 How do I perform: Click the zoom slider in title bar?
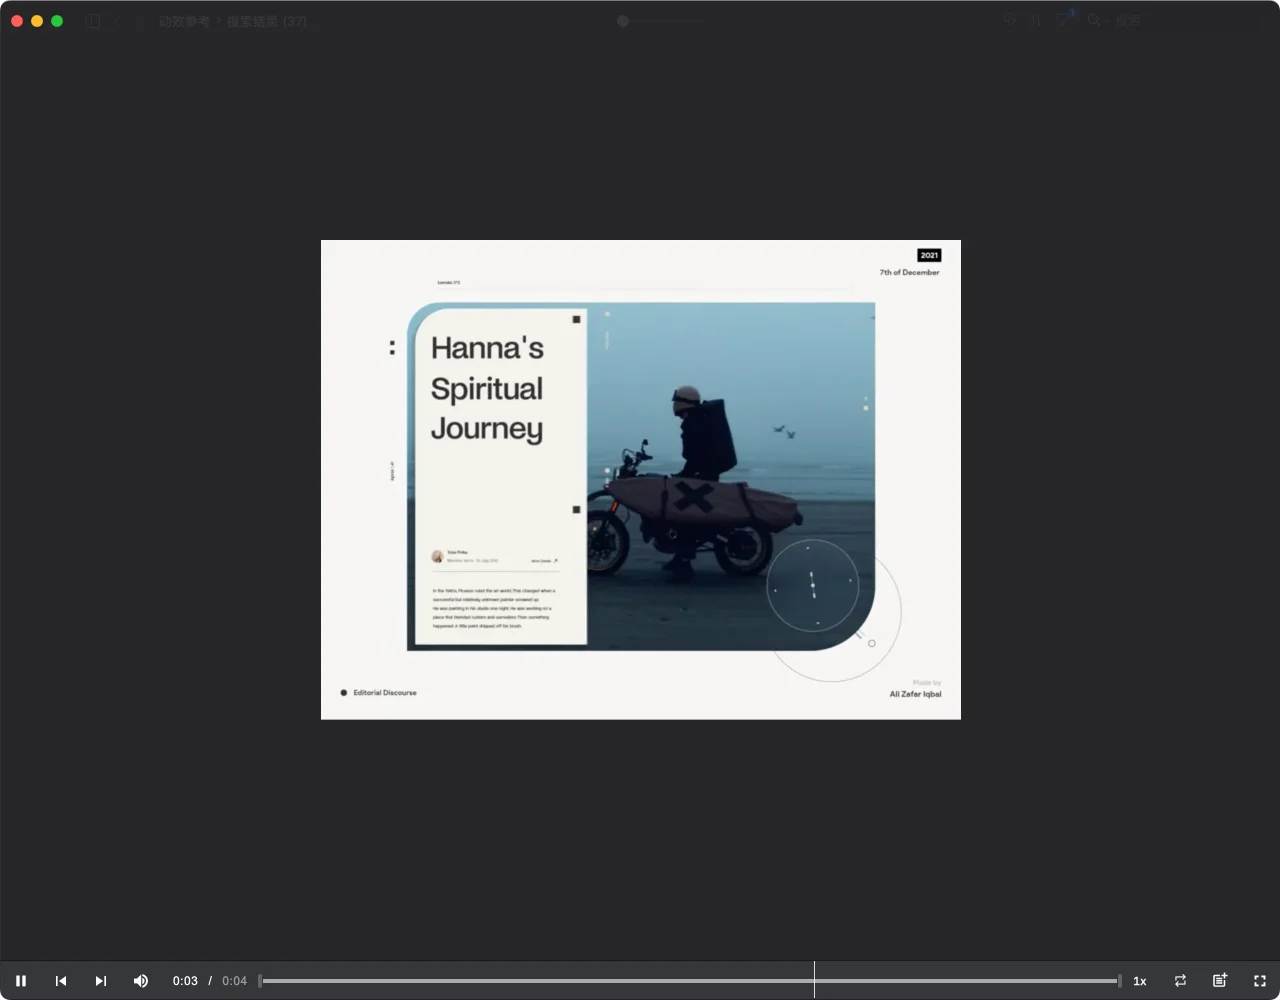(x=623, y=21)
